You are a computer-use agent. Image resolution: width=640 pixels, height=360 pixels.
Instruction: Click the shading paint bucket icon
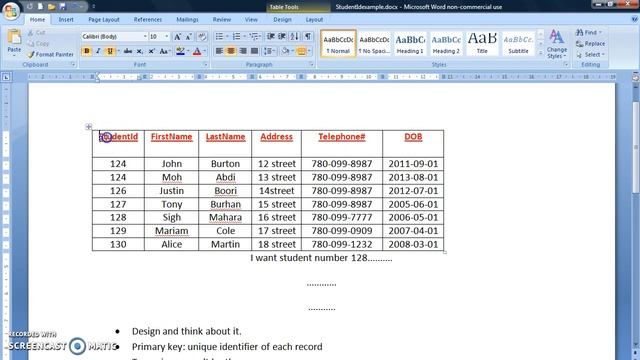coord(285,51)
